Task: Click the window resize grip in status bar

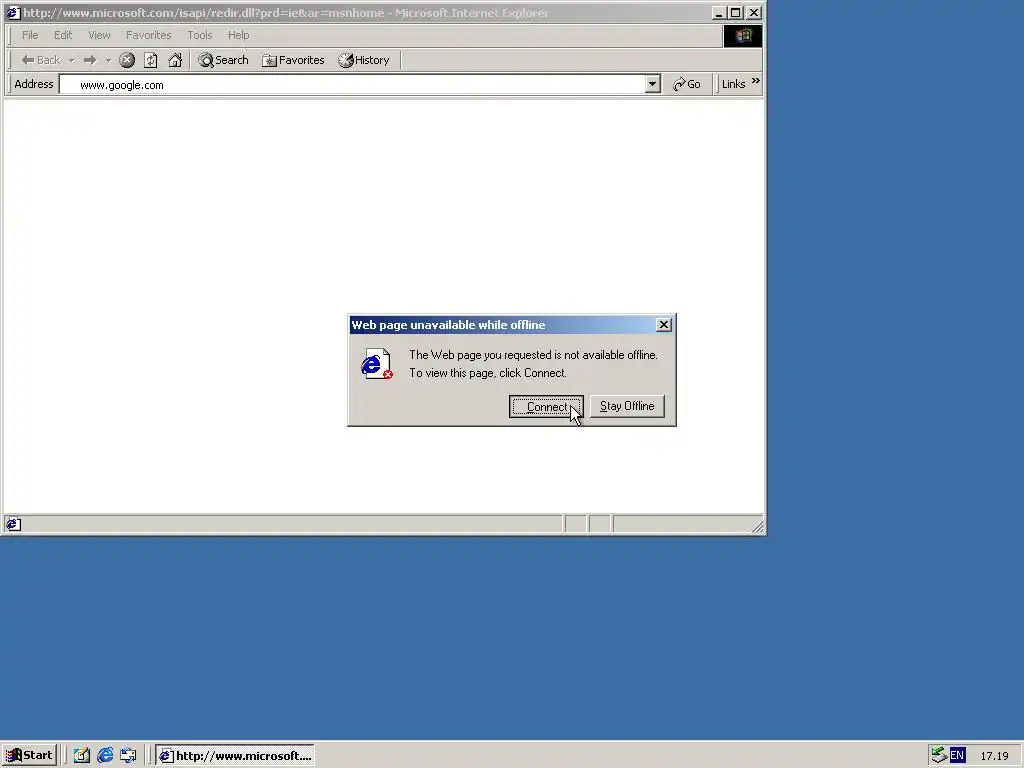Action: 757,526
